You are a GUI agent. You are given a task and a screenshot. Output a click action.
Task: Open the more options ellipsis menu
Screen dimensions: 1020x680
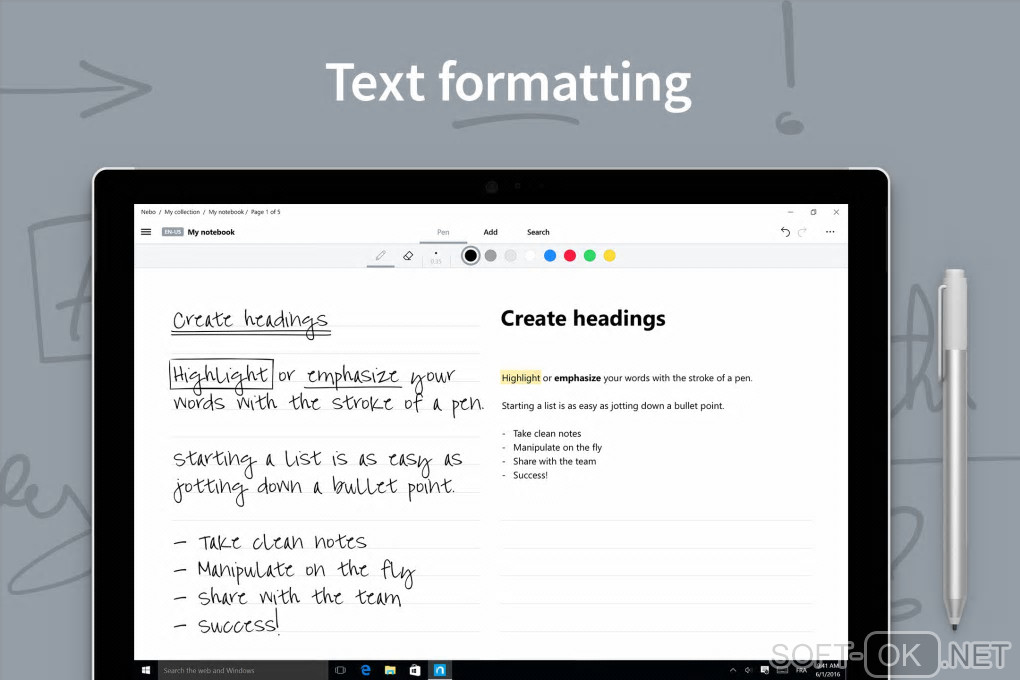tap(830, 232)
